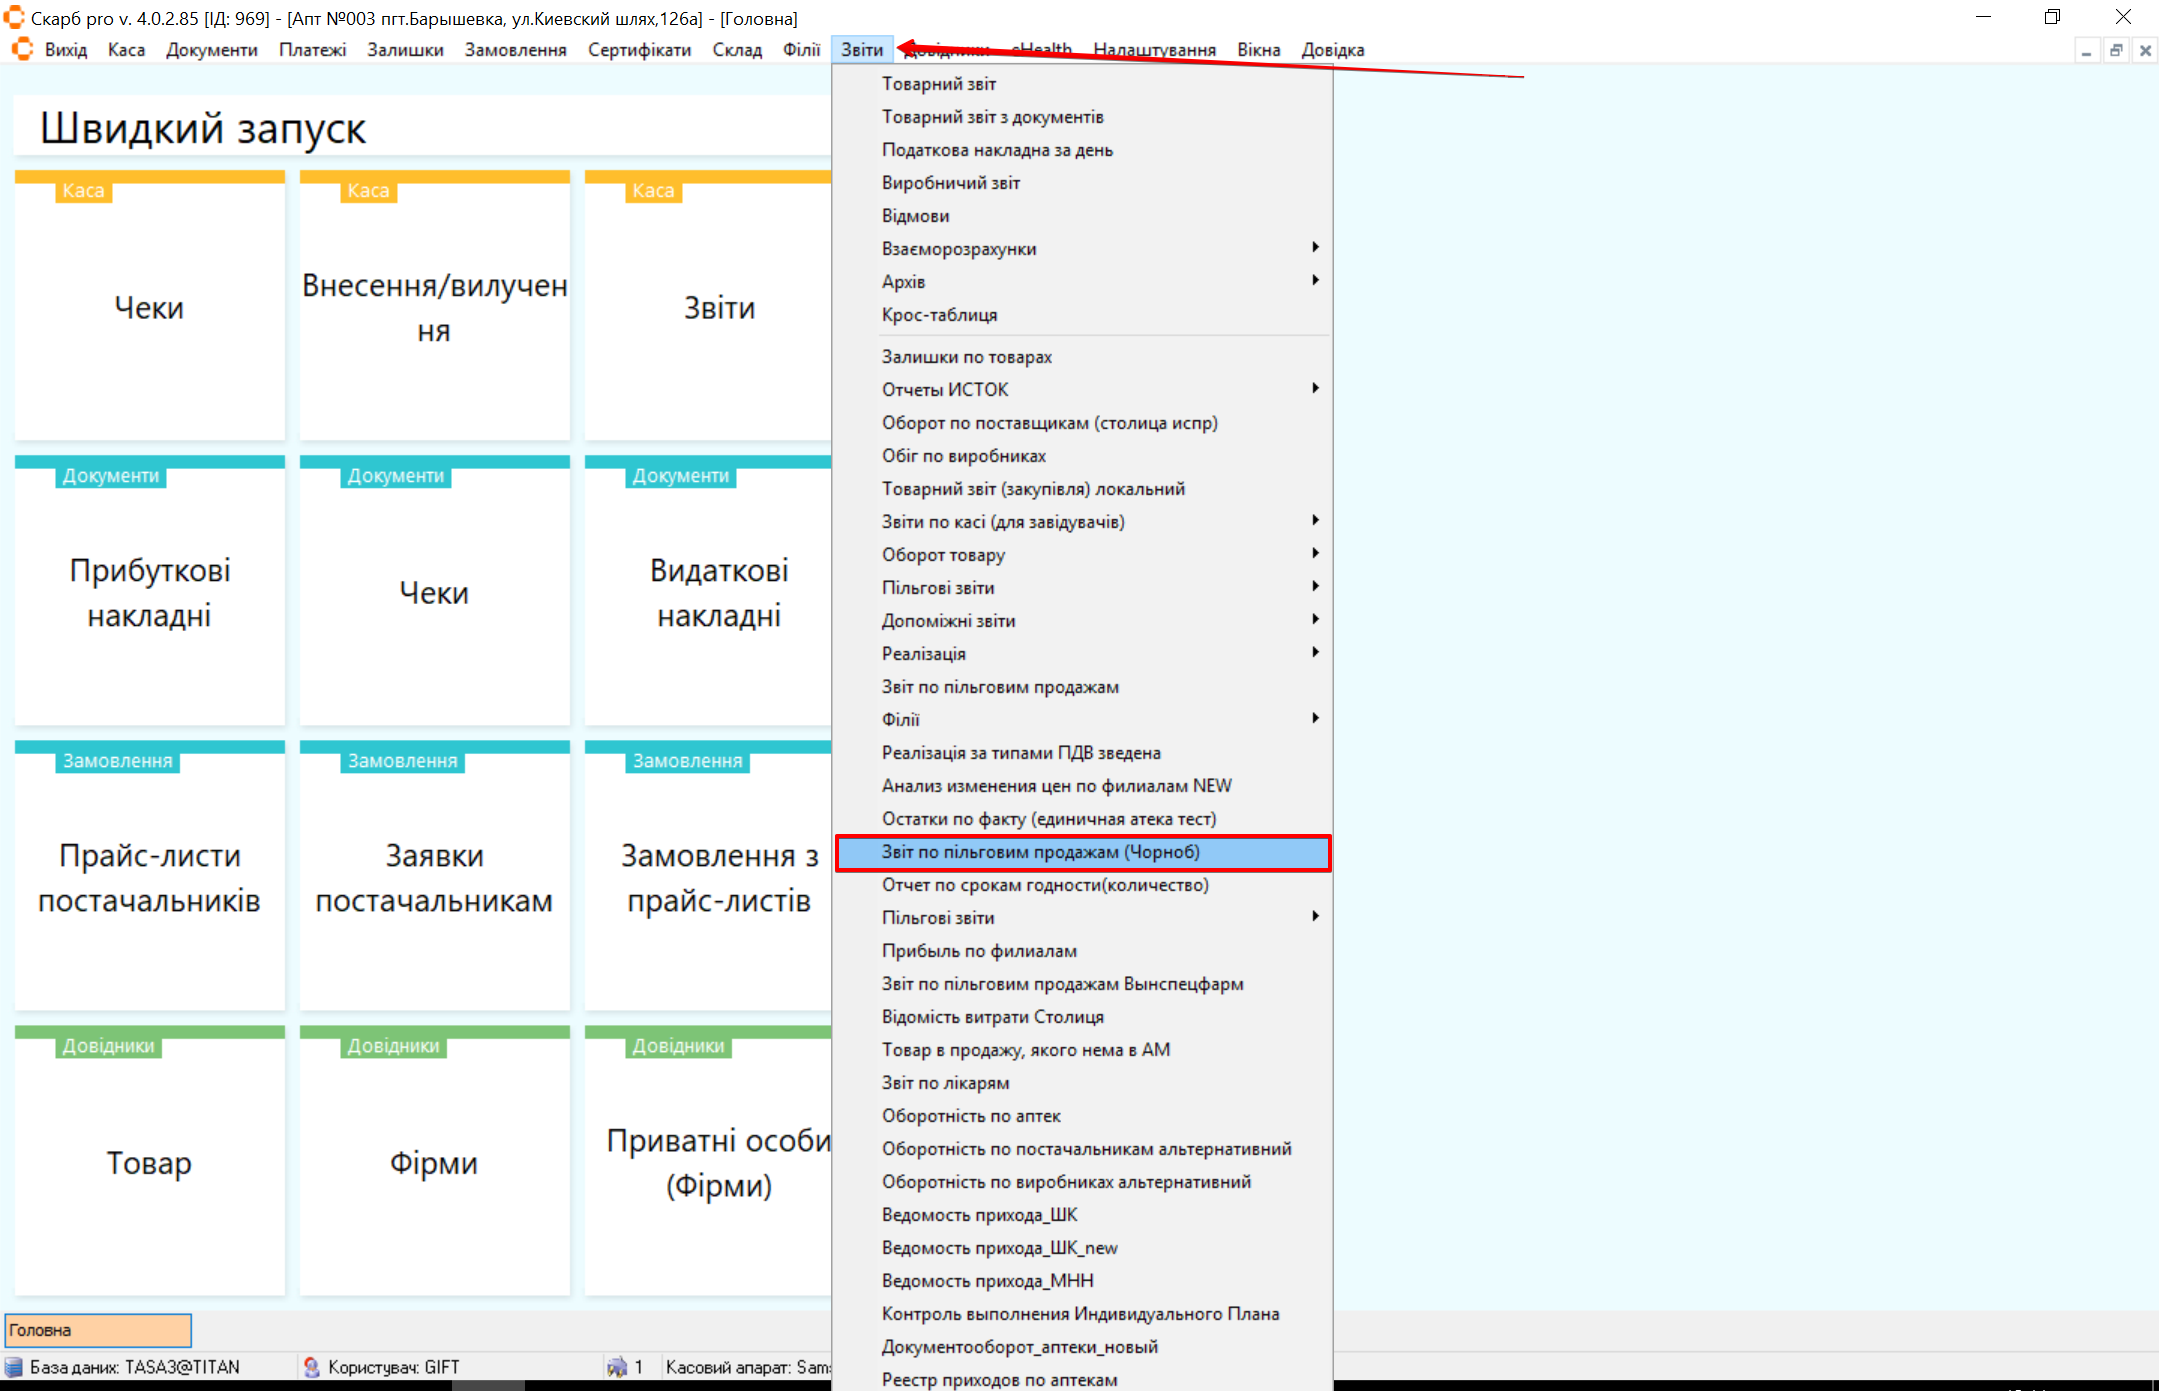The image size is (2159, 1391).
Task: Open the Замовлення menu
Action: click(x=516, y=50)
